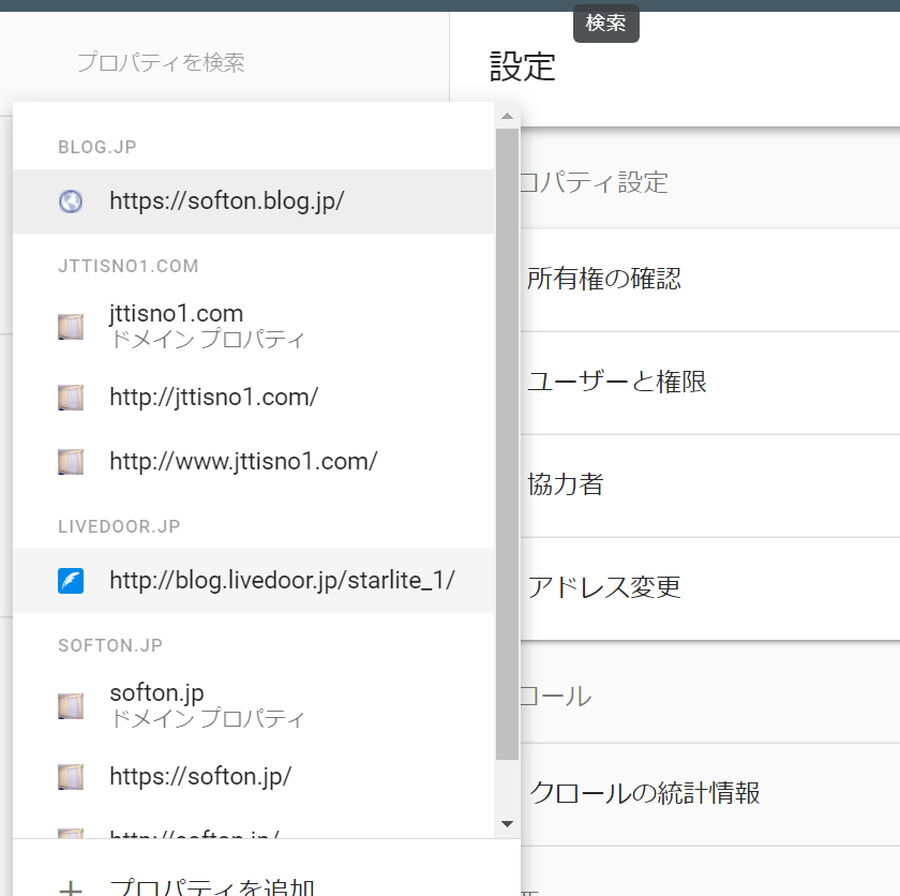Open 協力者 settings row
This screenshot has width=900, height=896.
[709, 486]
